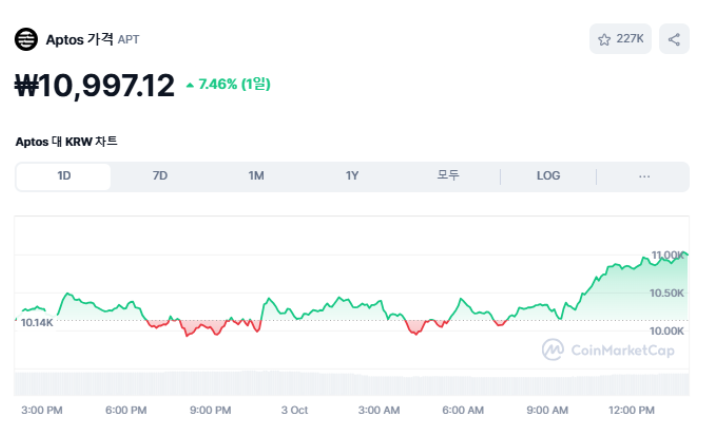Add Aptos to watchlist via star 227K button
The height and width of the screenshot is (425, 708).
[620, 39]
